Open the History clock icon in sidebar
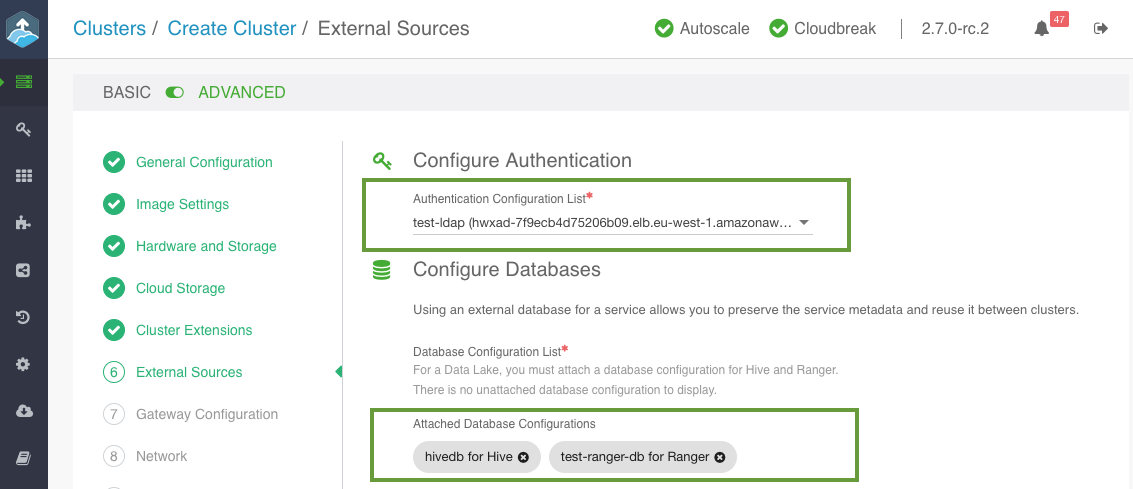Viewport: 1133px width, 489px height. 23,318
